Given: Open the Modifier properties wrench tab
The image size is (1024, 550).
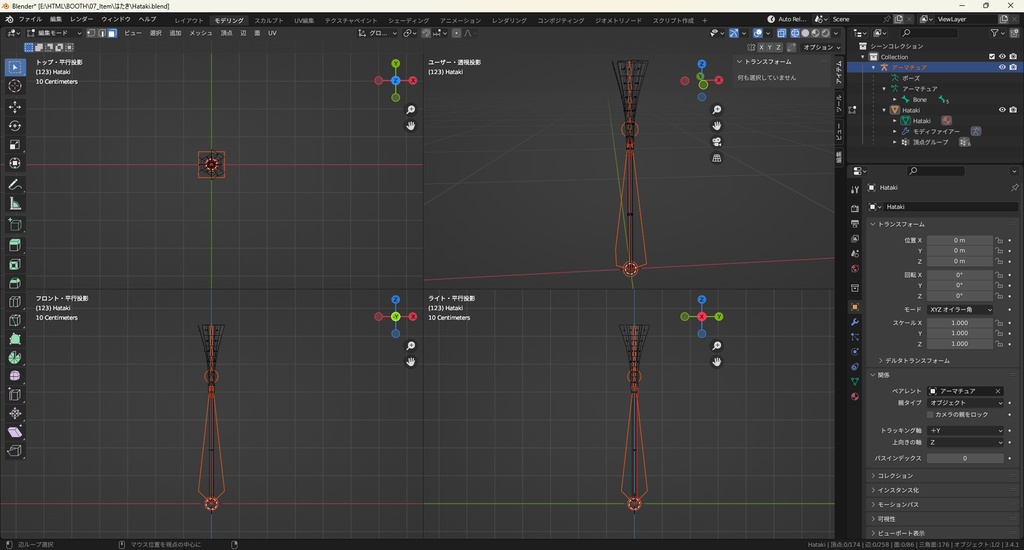Looking at the screenshot, I should coord(854,322).
